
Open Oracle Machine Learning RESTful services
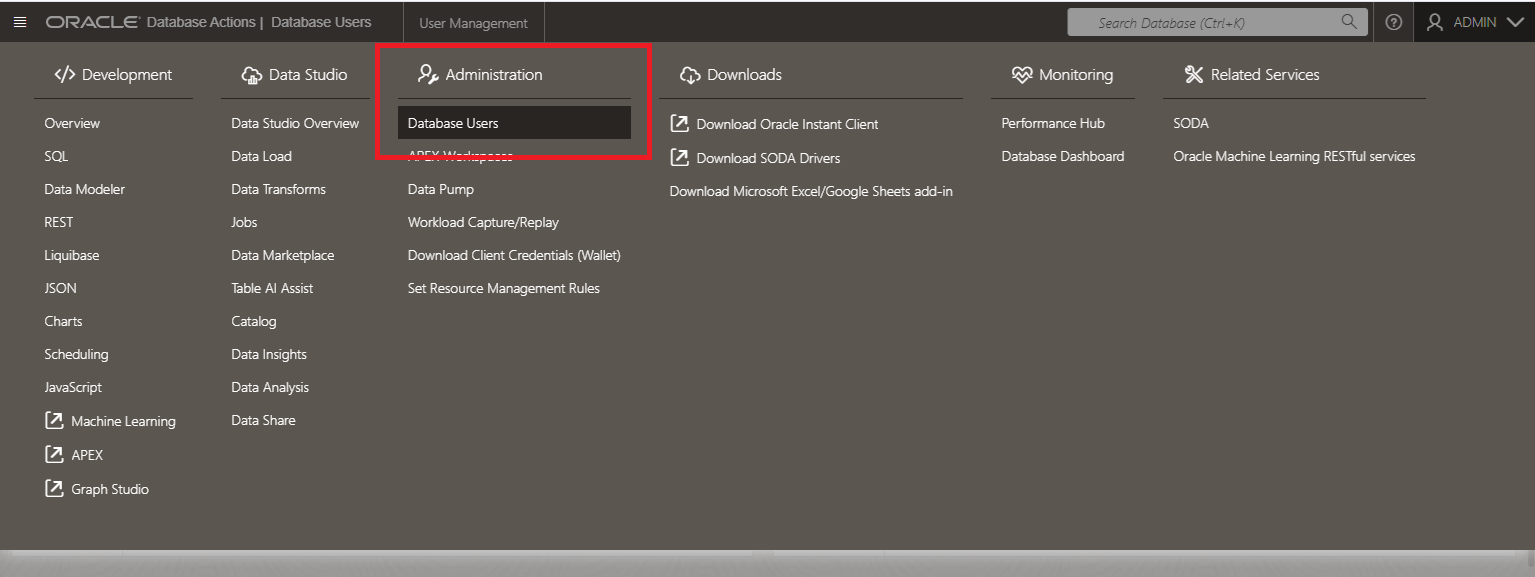[1294, 156]
